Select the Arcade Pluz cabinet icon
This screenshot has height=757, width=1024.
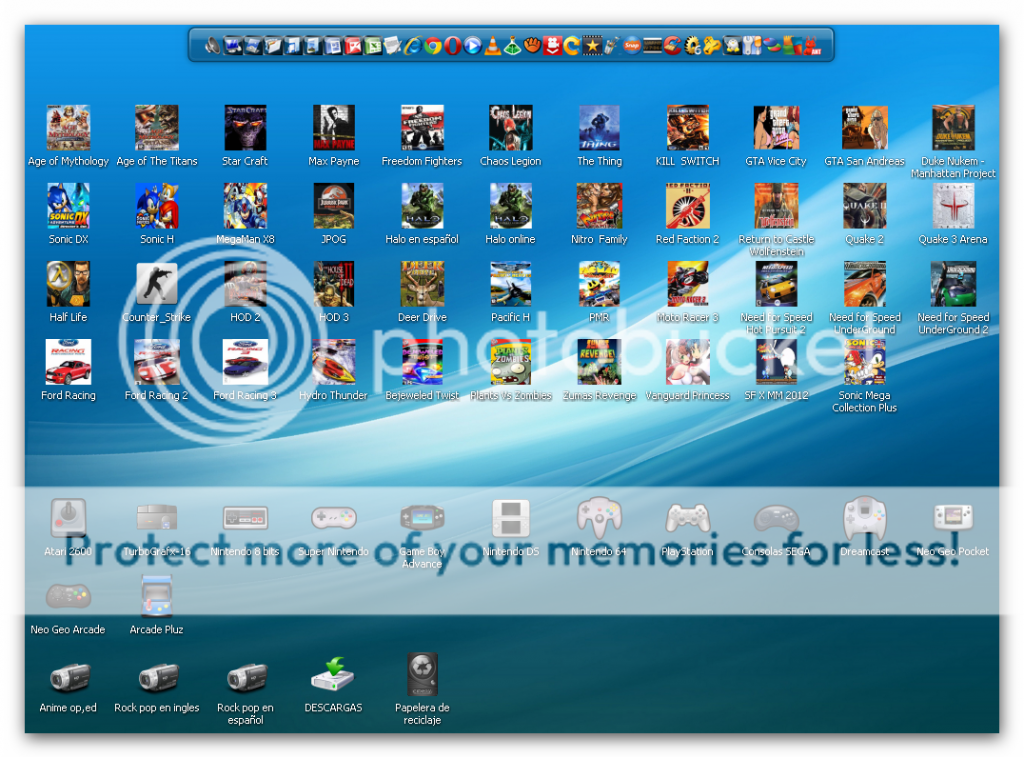tap(157, 596)
